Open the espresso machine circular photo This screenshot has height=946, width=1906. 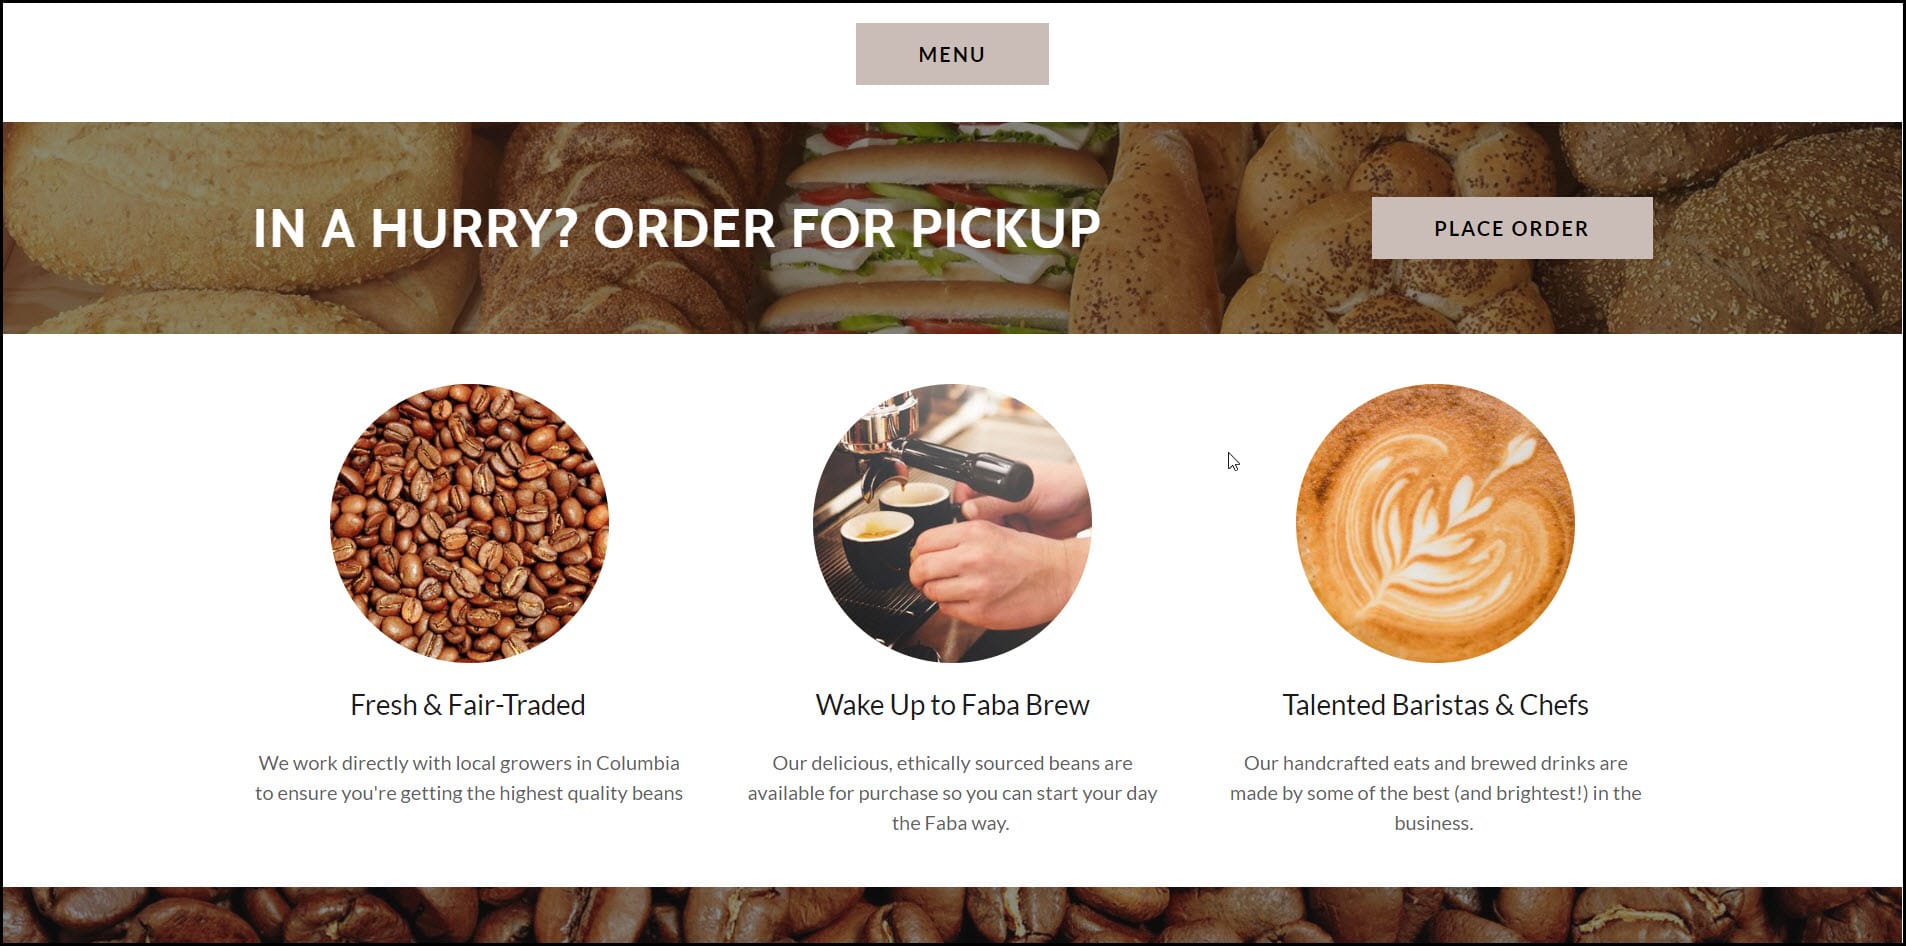(x=952, y=523)
